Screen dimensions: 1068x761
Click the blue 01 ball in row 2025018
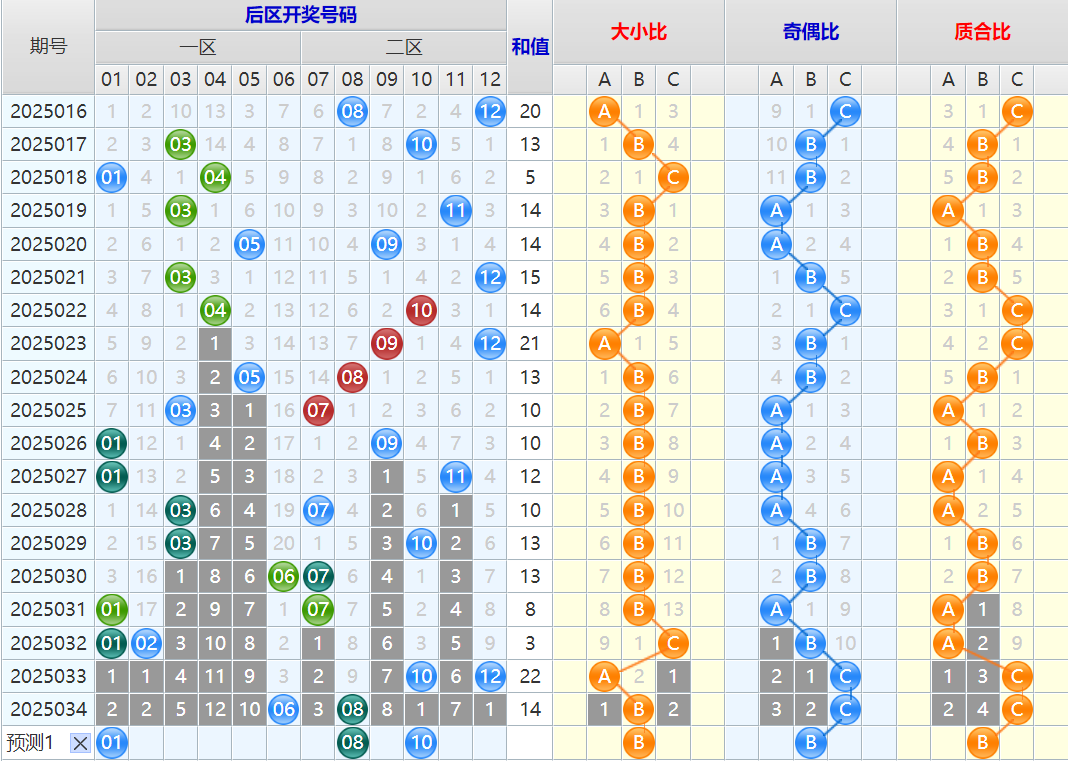(x=112, y=177)
